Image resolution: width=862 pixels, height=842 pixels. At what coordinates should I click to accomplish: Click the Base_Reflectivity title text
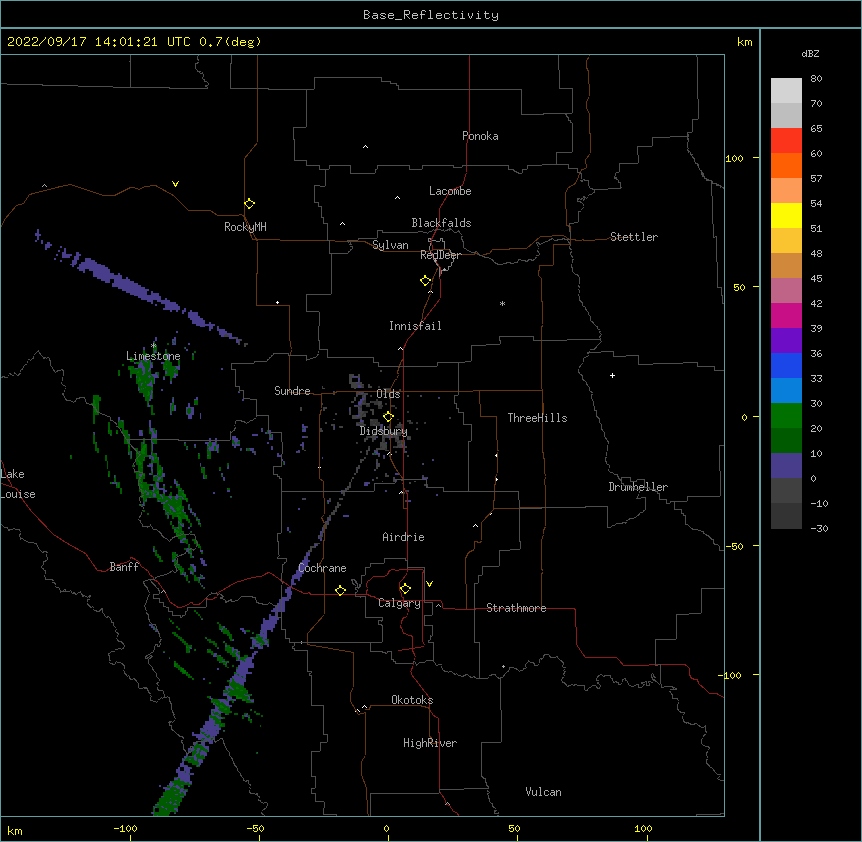(431, 15)
